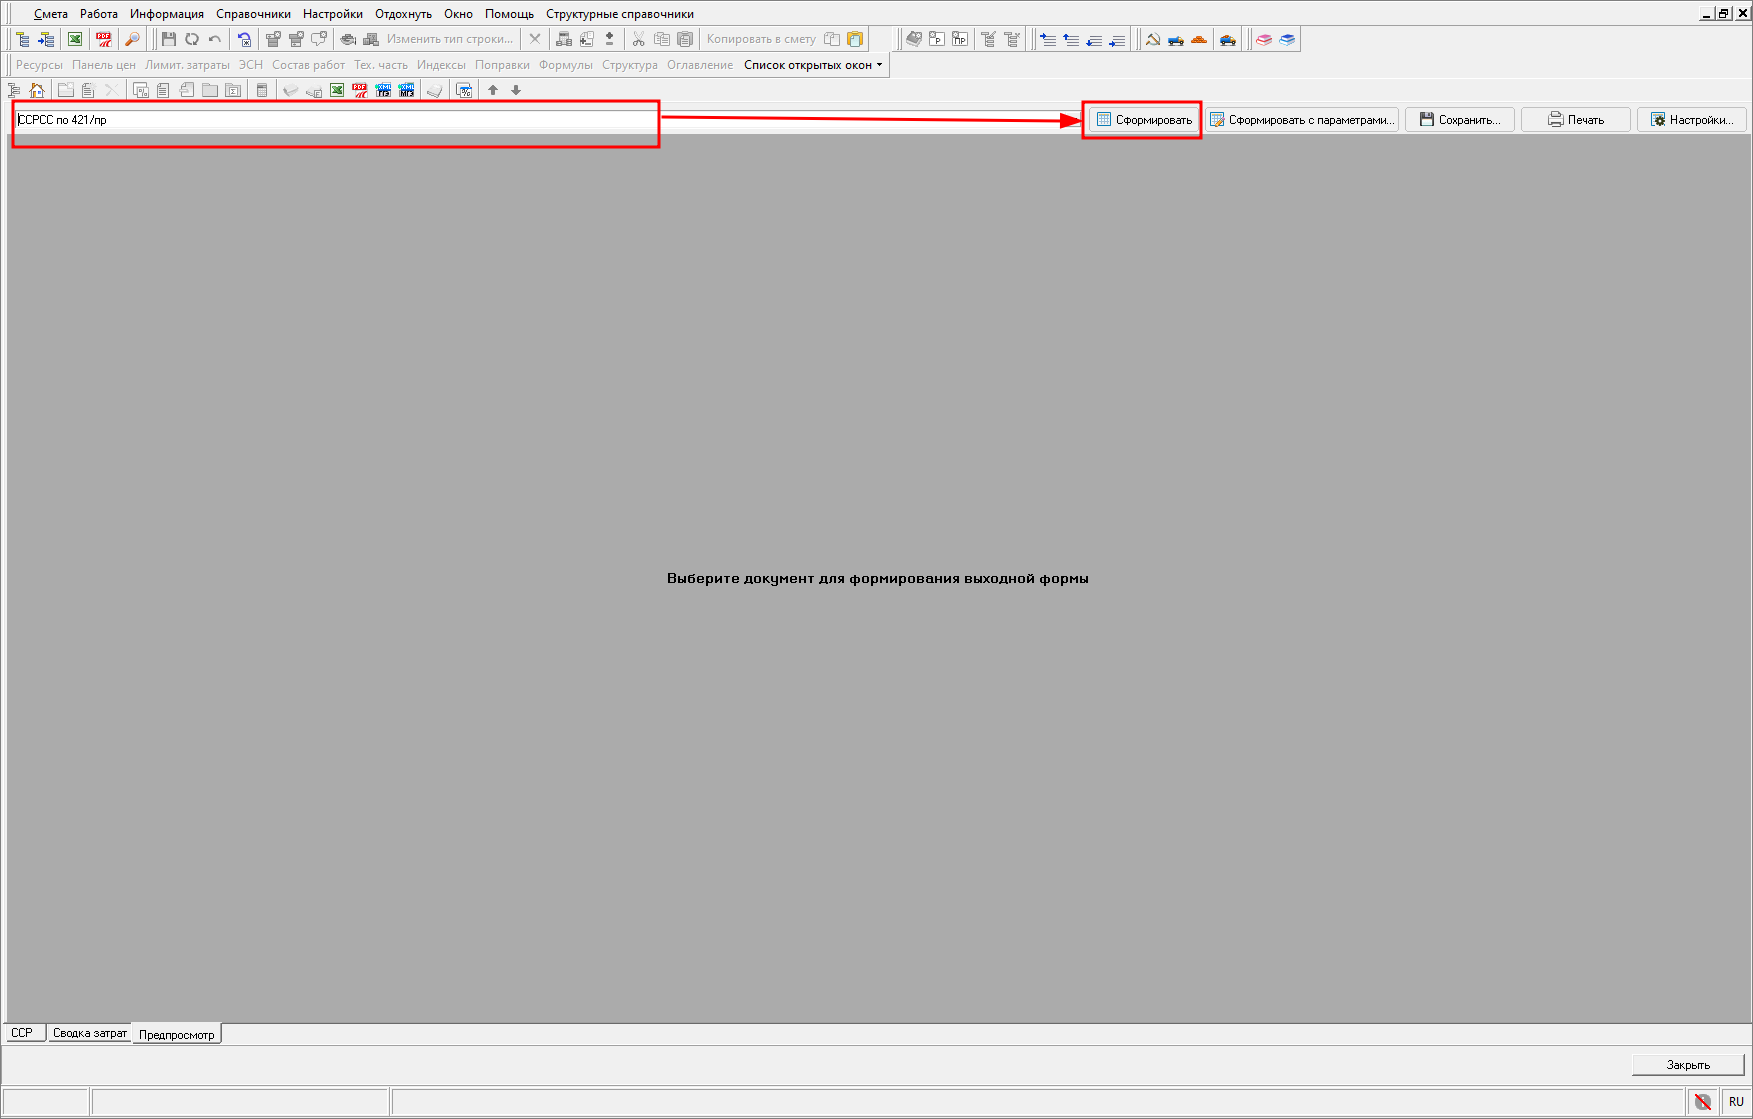The height and width of the screenshot is (1119, 1753).
Task: Click the Копировать в смету toolbar item
Action: (761, 39)
